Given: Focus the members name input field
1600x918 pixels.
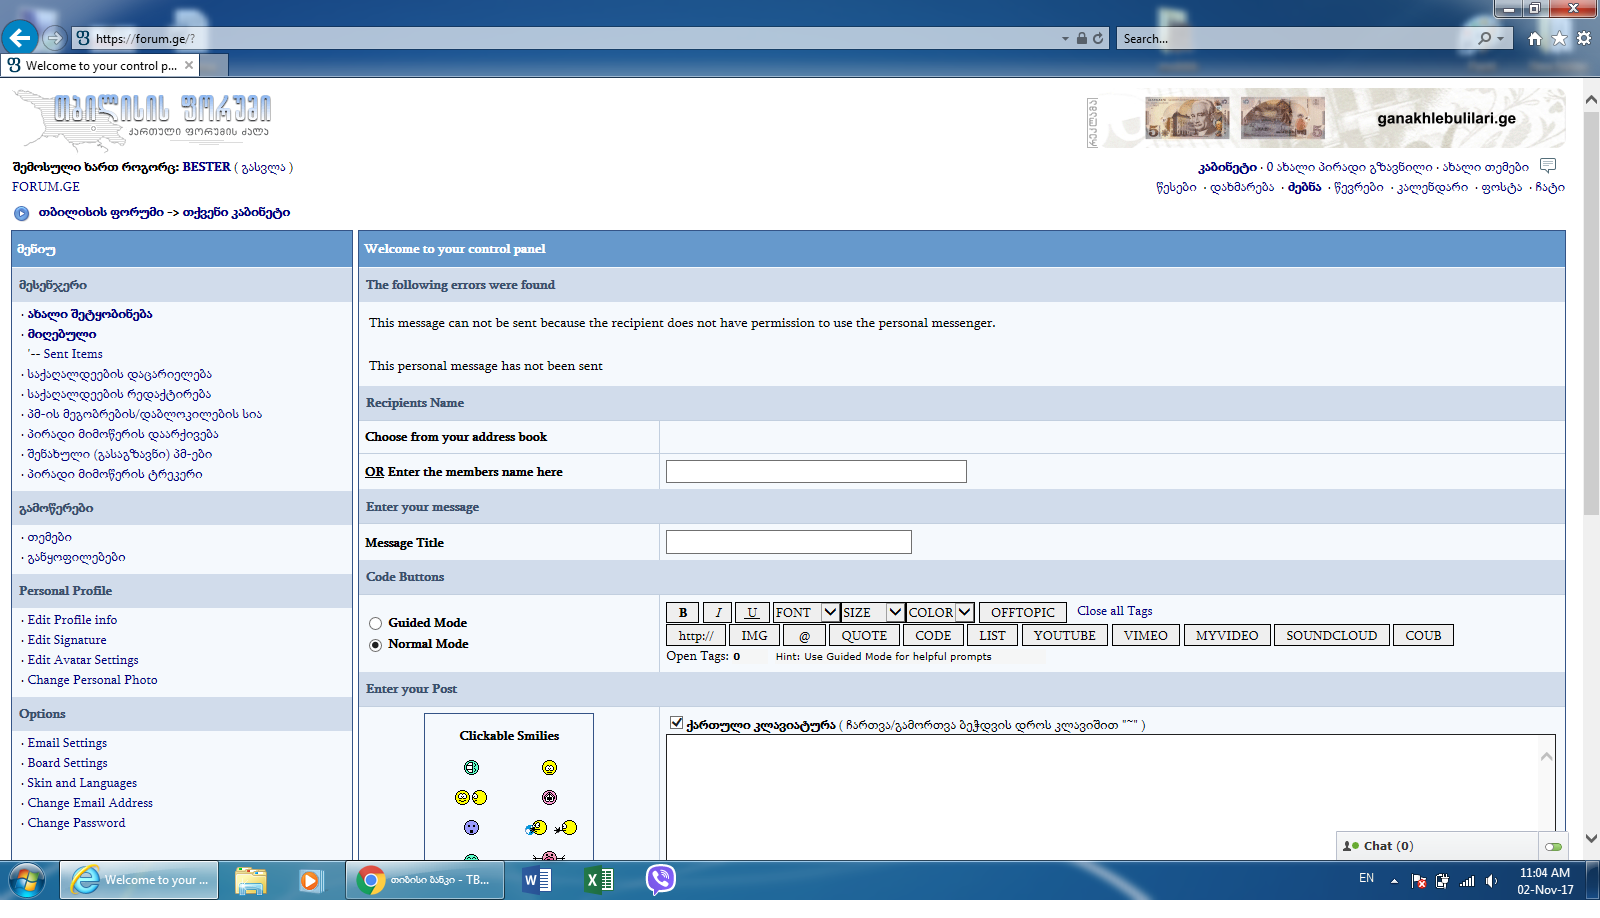Looking at the screenshot, I should coord(816,471).
